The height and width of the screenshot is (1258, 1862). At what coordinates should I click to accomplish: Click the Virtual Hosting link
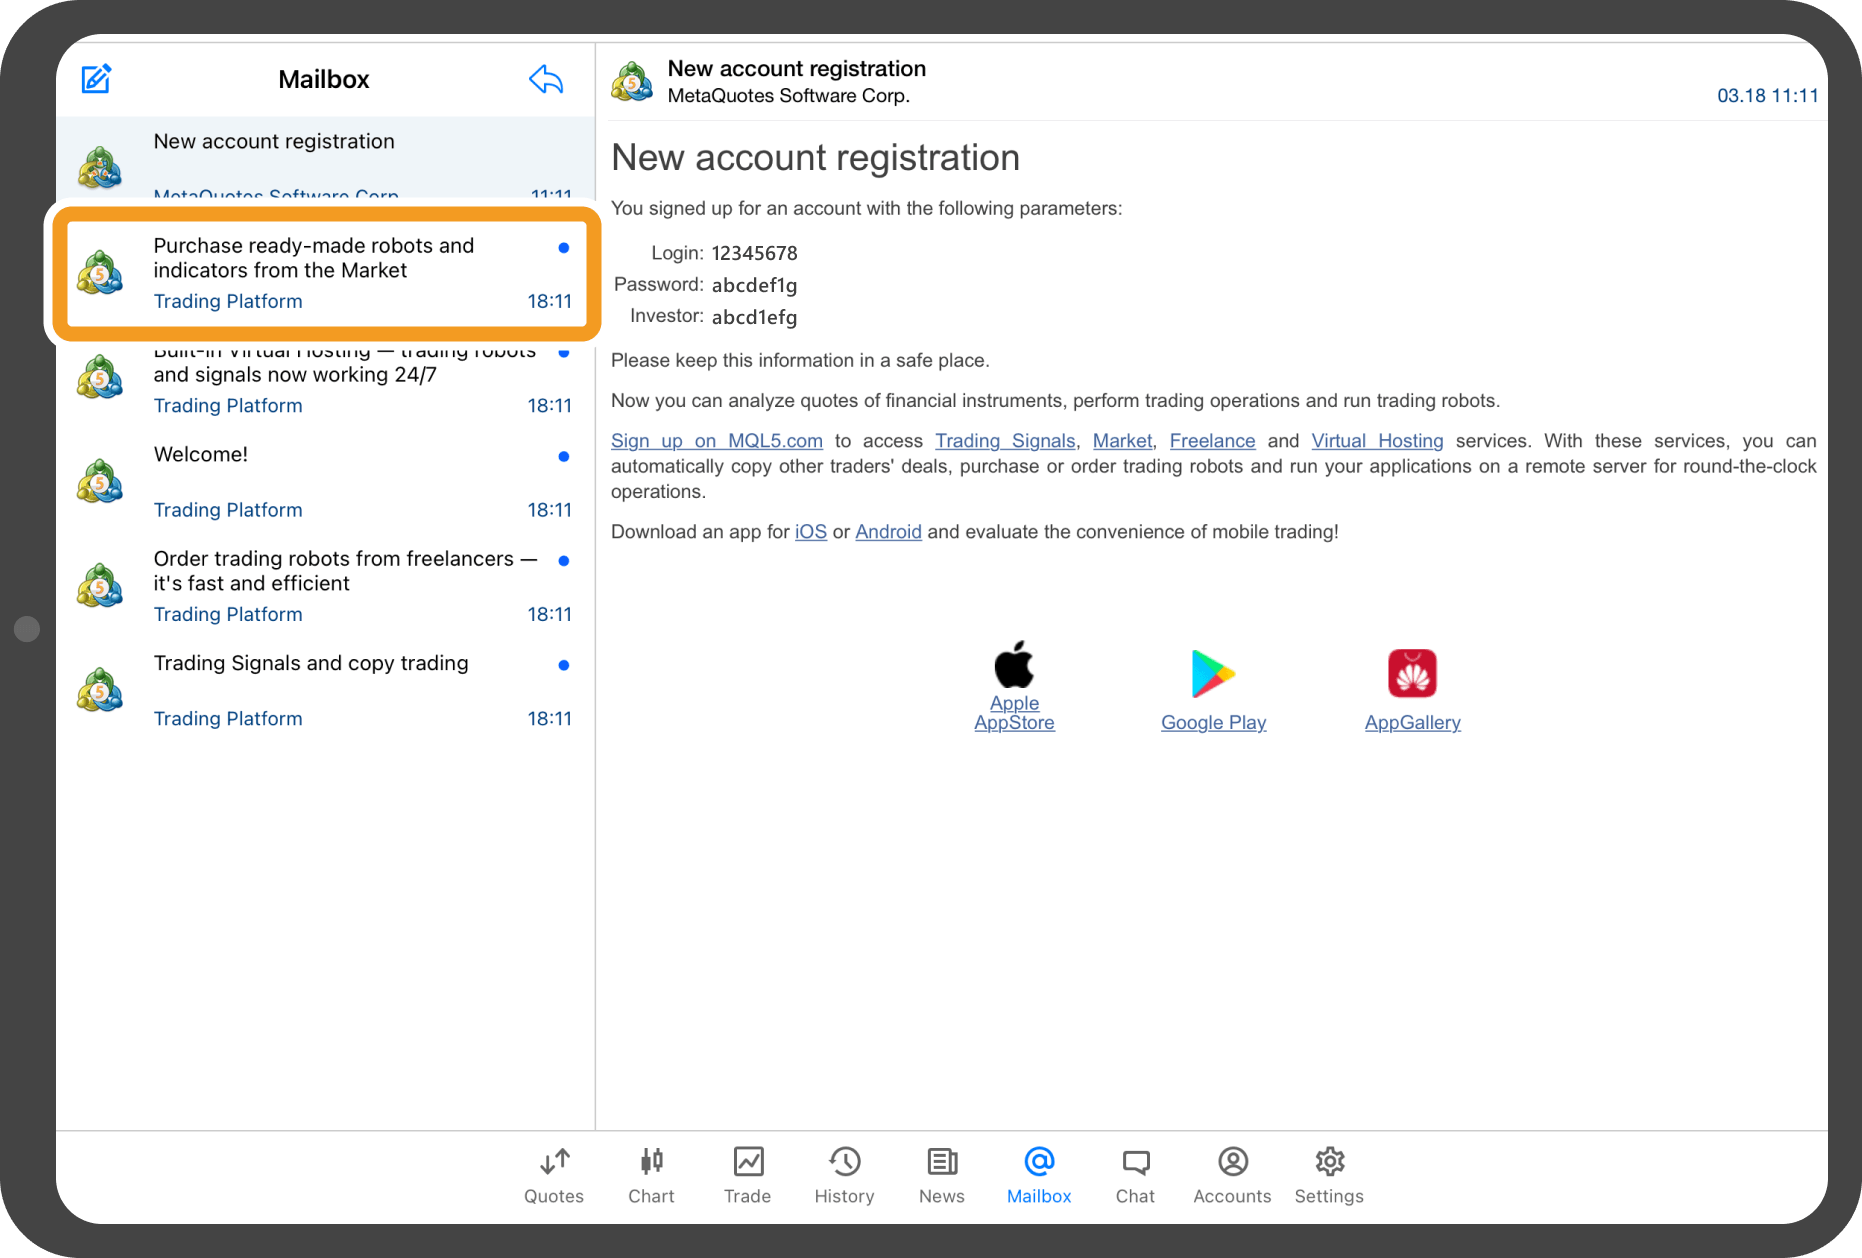pos(1377,441)
